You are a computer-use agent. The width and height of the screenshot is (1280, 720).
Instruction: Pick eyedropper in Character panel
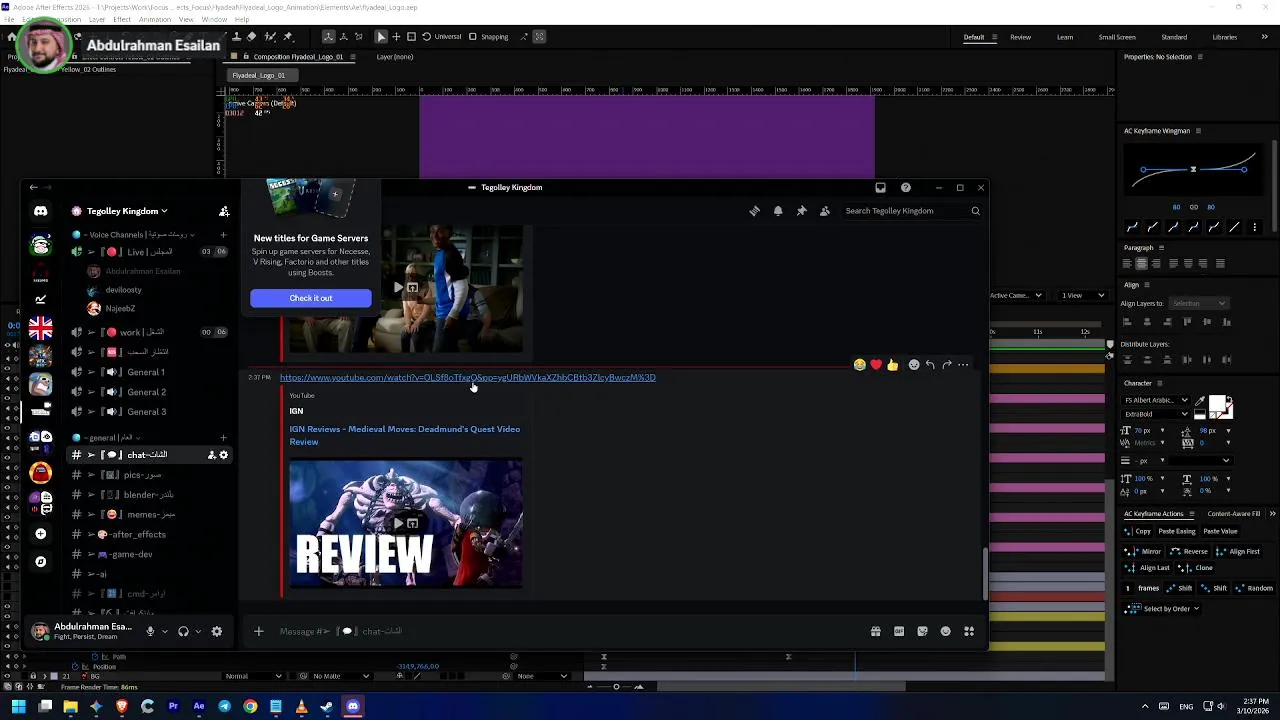click(x=1200, y=402)
